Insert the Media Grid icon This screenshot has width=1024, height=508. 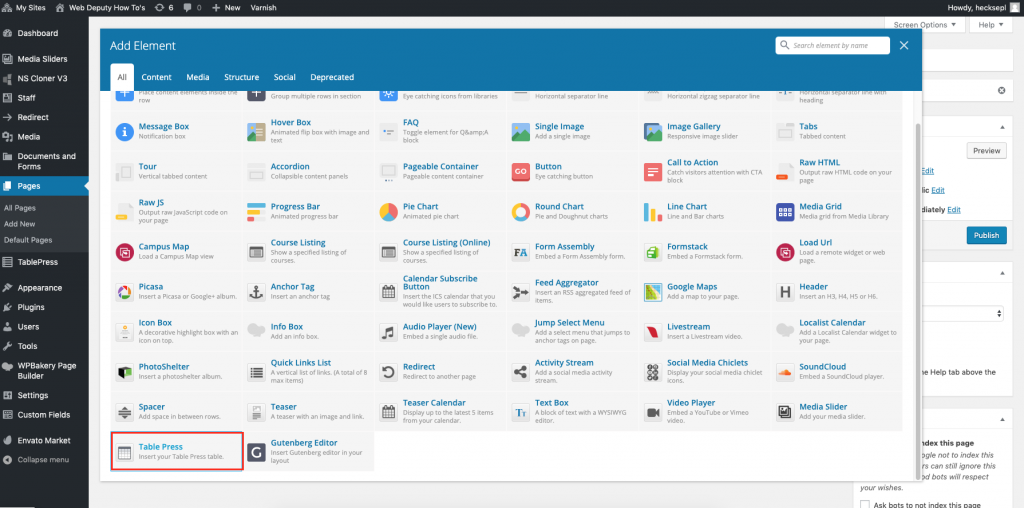[x=785, y=212]
